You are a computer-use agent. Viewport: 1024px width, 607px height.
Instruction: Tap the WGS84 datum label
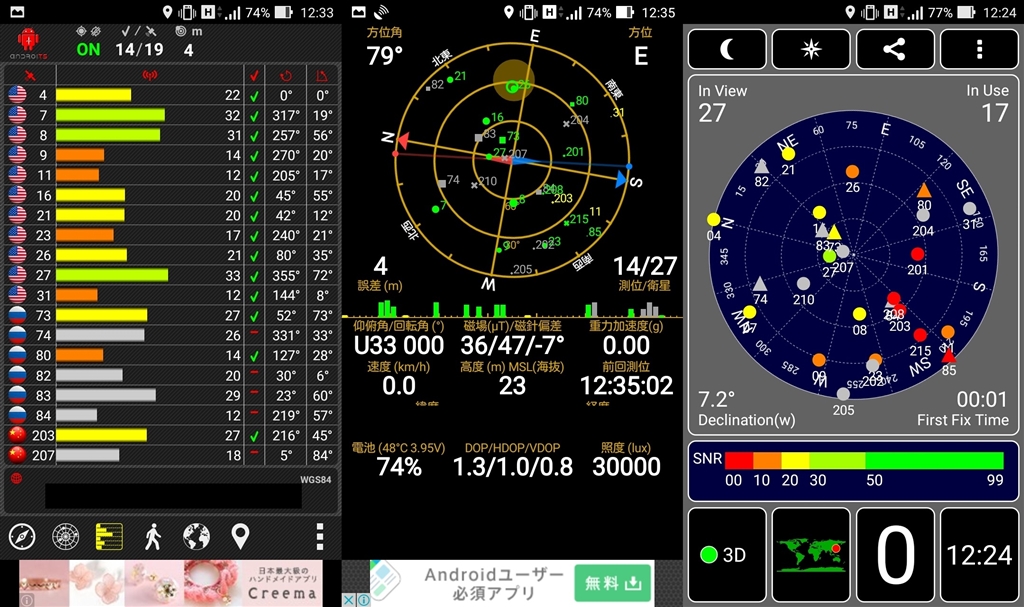[x=315, y=480]
